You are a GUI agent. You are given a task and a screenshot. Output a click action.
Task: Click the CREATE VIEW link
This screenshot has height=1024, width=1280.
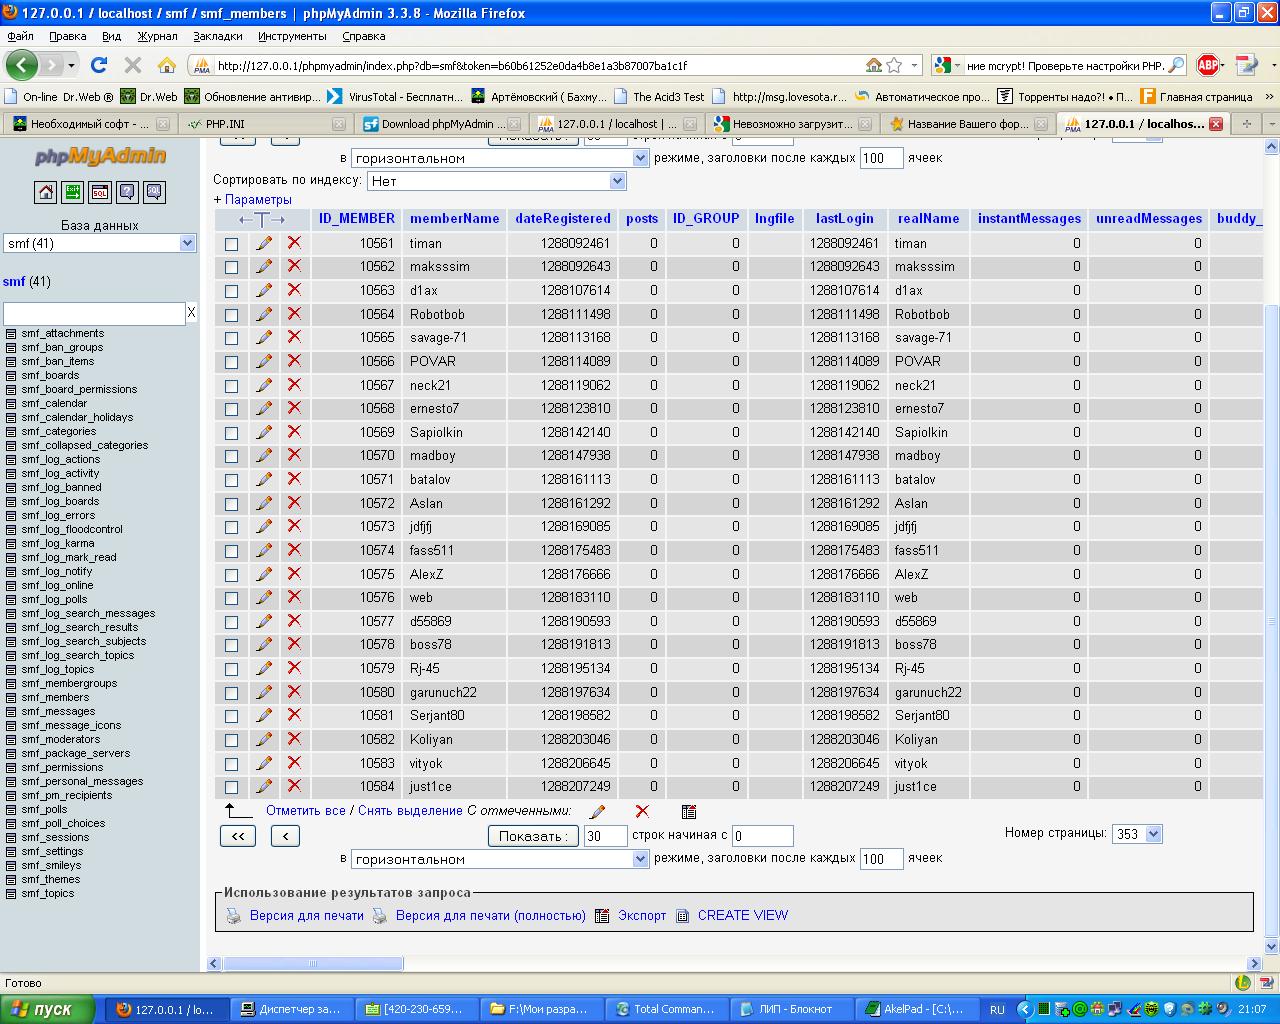[743, 915]
